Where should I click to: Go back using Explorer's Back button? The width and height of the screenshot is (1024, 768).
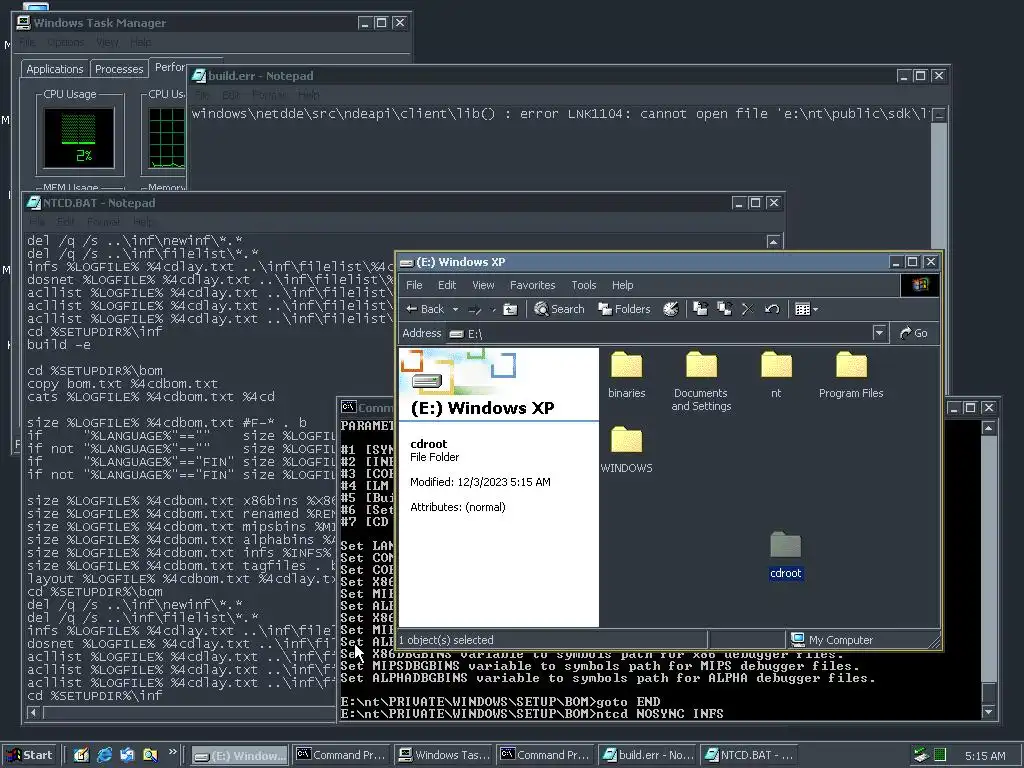pyautogui.click(x=425, y=309)
